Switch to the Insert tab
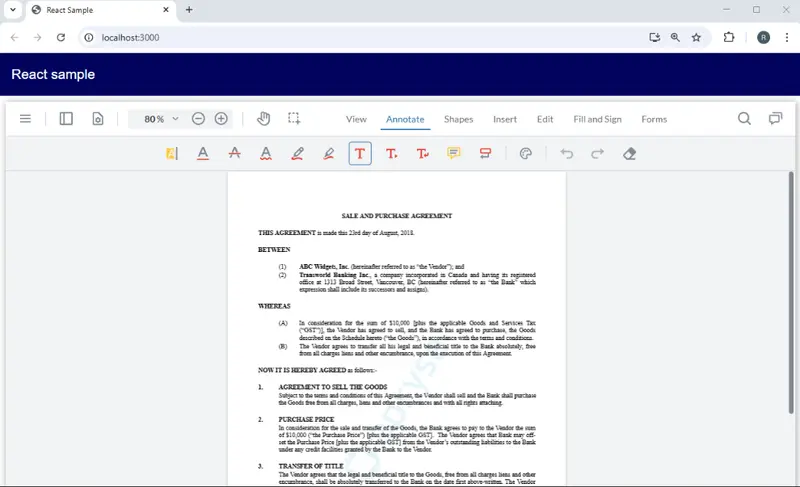The width and height of the screenshot is (800, 487). (x=505, y=119)
